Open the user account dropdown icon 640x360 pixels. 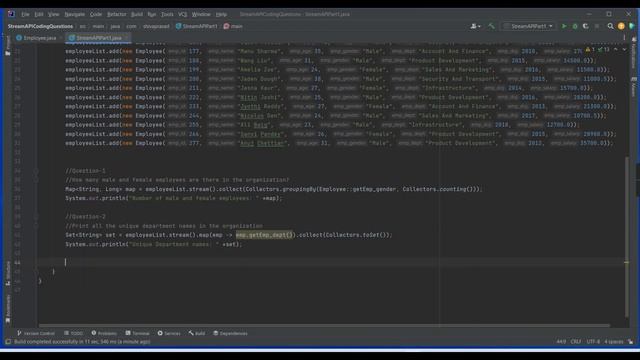click(x=476, y=26)
